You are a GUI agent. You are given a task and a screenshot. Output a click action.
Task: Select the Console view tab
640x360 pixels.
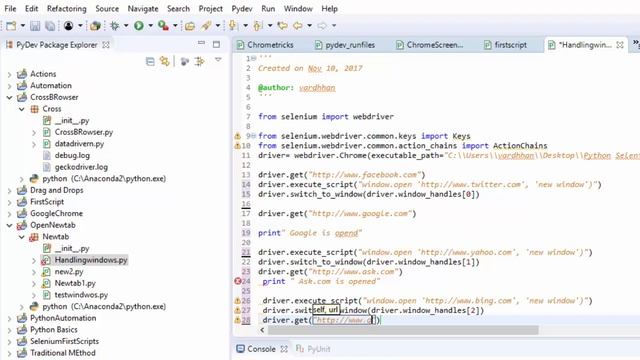click(262, 349)
